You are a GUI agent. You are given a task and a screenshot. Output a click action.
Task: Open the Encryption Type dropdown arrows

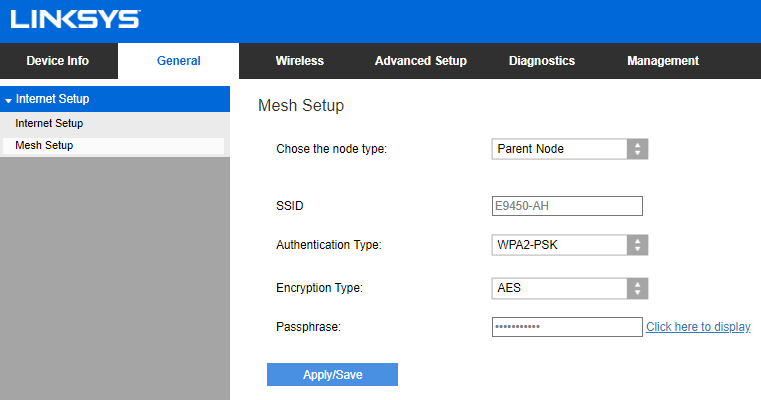[x=637, y=288]
